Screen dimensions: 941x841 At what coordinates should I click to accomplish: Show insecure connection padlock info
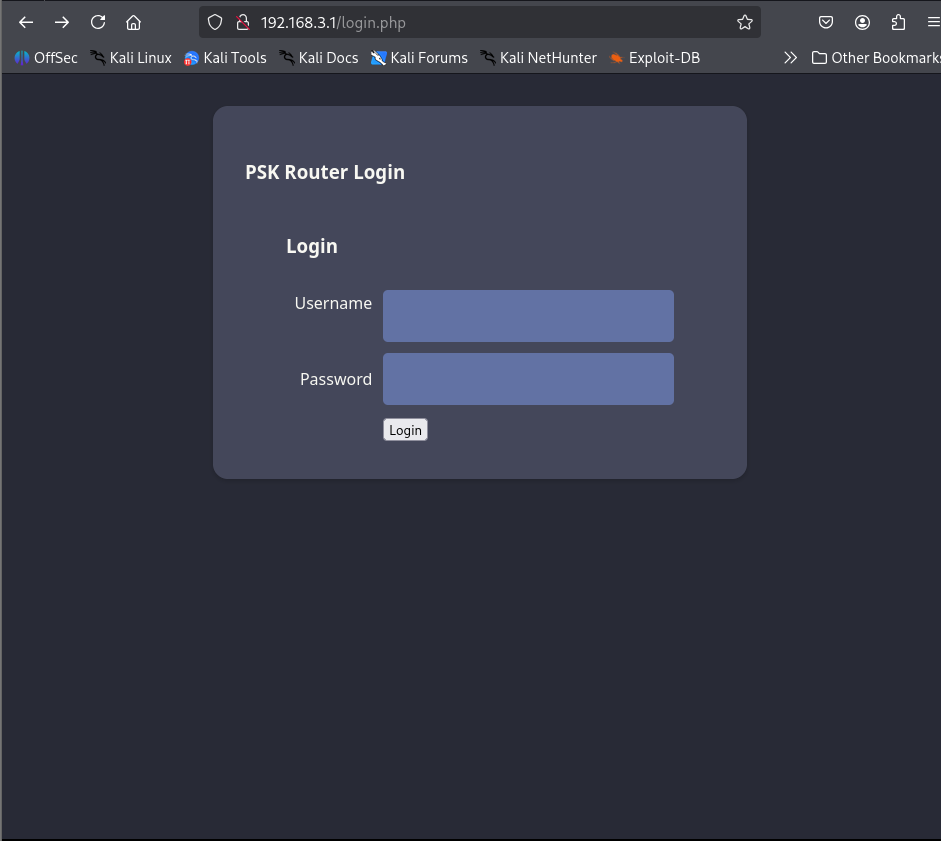pos(241,22)
